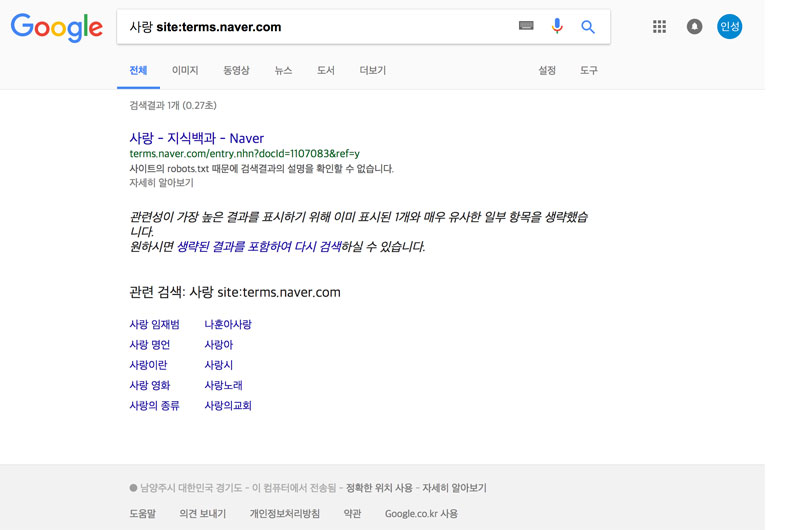The width and height of the screenshot is (800, 530).
Task: Open 약관 footer link
Action: tap(352, 514)
